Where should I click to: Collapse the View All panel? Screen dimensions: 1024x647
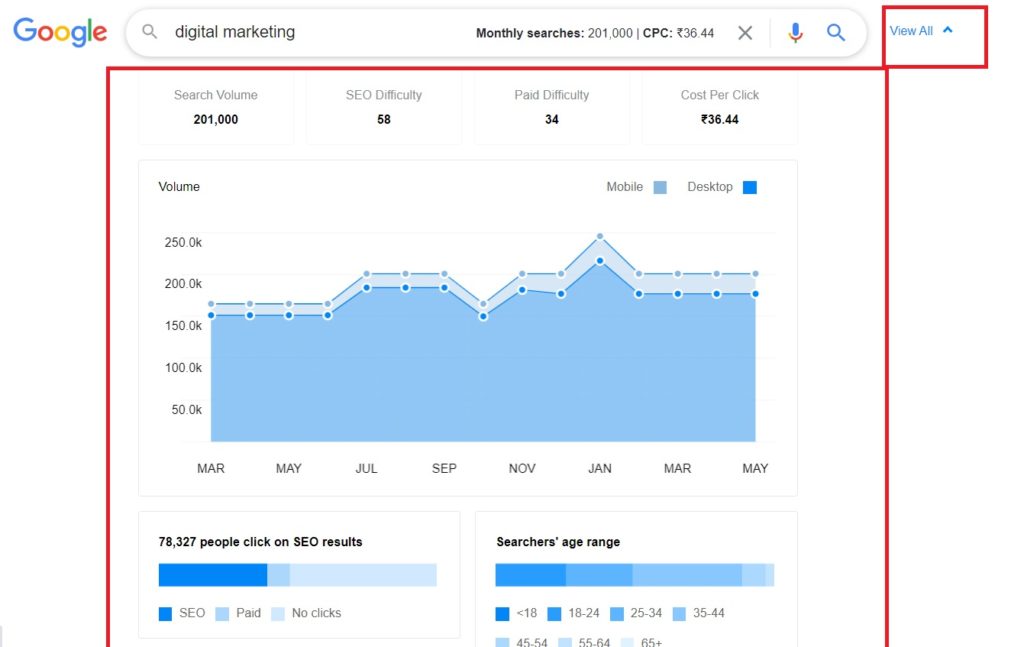point(921,31)
